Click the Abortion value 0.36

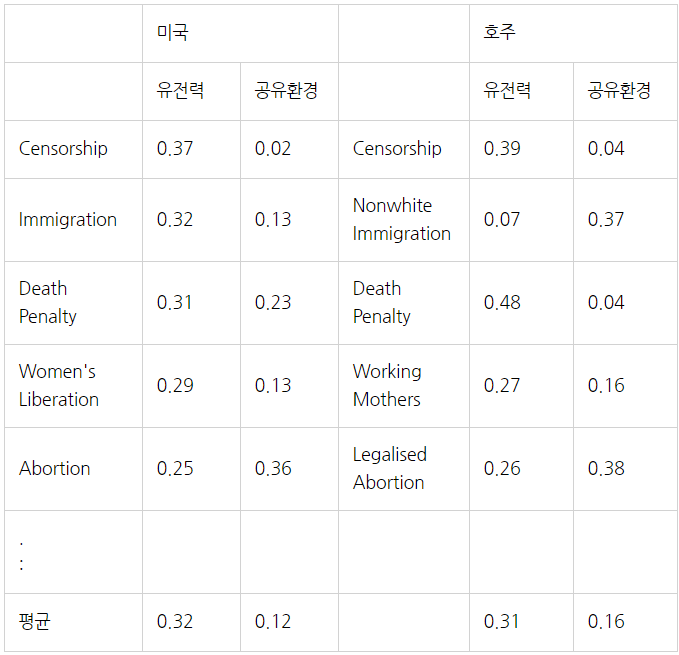289,469
